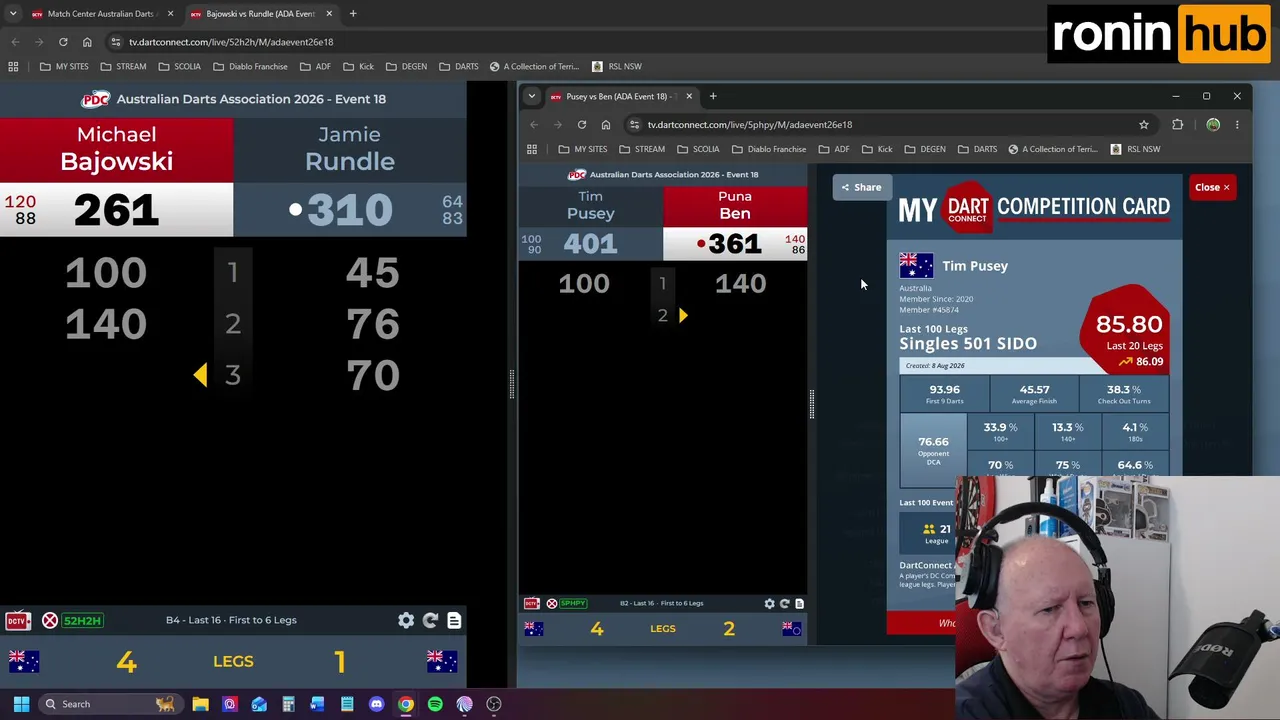Open File Explorer from taskbar

pos(200,704)
